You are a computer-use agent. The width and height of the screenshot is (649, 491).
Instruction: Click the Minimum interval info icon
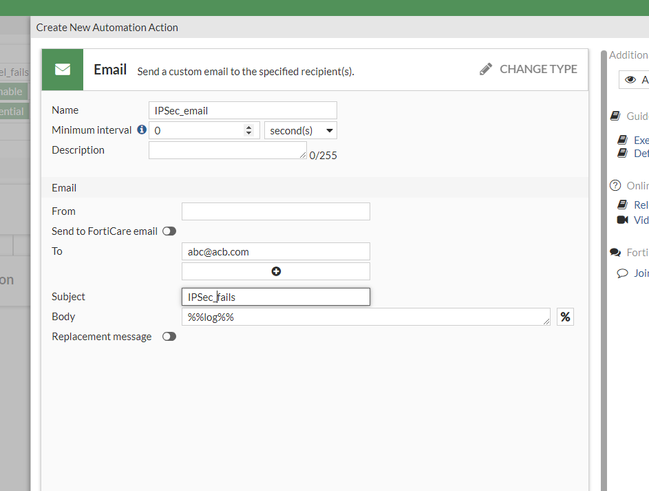click(x=142, y=130)
